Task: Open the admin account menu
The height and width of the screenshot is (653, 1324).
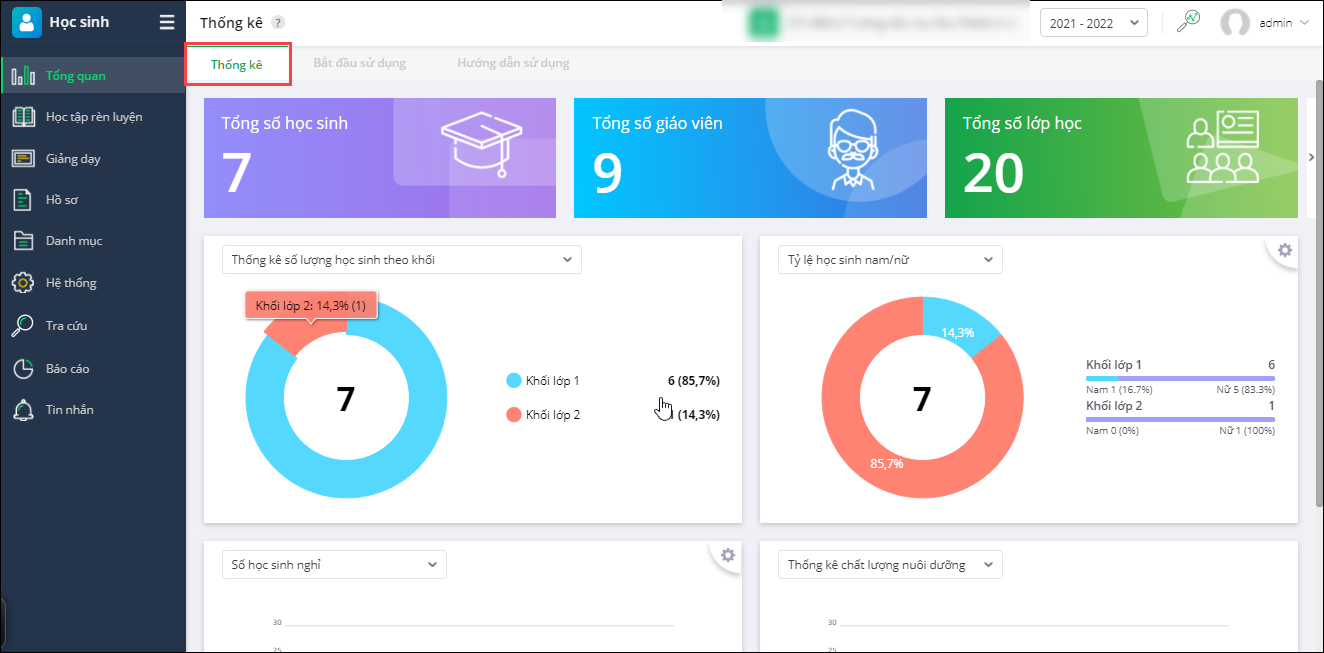Action: pos(1264,22)
